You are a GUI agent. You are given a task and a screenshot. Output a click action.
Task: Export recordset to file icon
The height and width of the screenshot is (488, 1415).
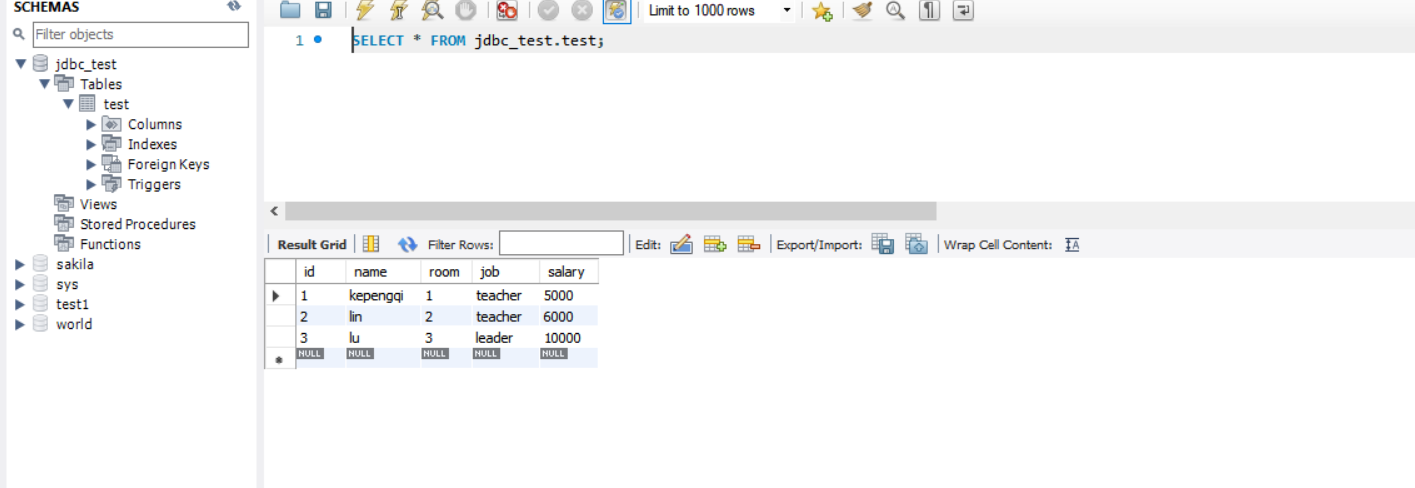883,244
